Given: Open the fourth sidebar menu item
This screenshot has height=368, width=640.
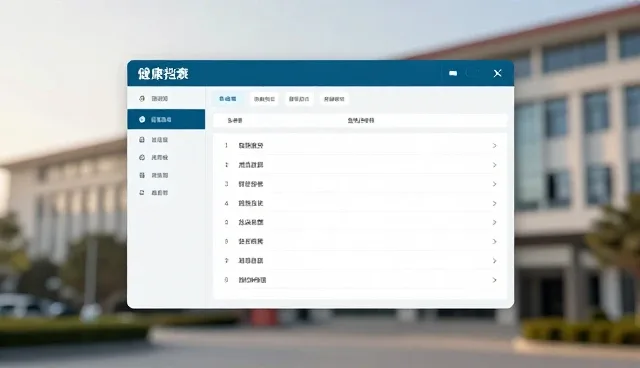Looking at the screenshot, I should [x=166, y=157].
